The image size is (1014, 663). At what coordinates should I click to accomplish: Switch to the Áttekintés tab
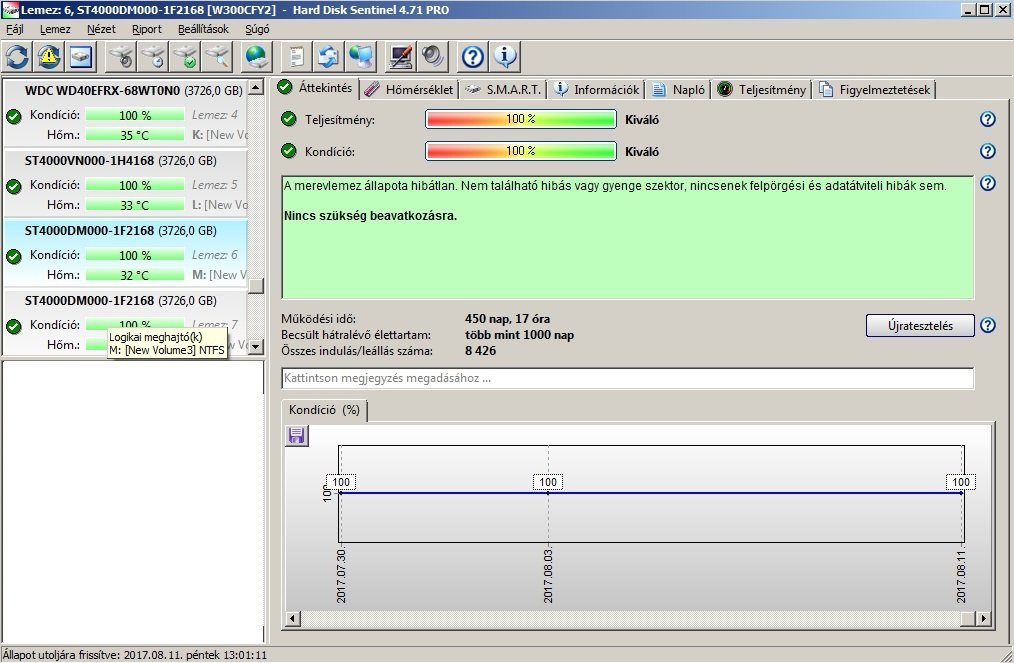pos(315,88)
